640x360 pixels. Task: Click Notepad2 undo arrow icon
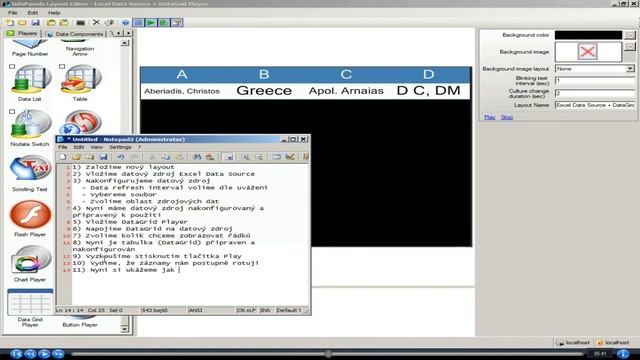[121, 157]
